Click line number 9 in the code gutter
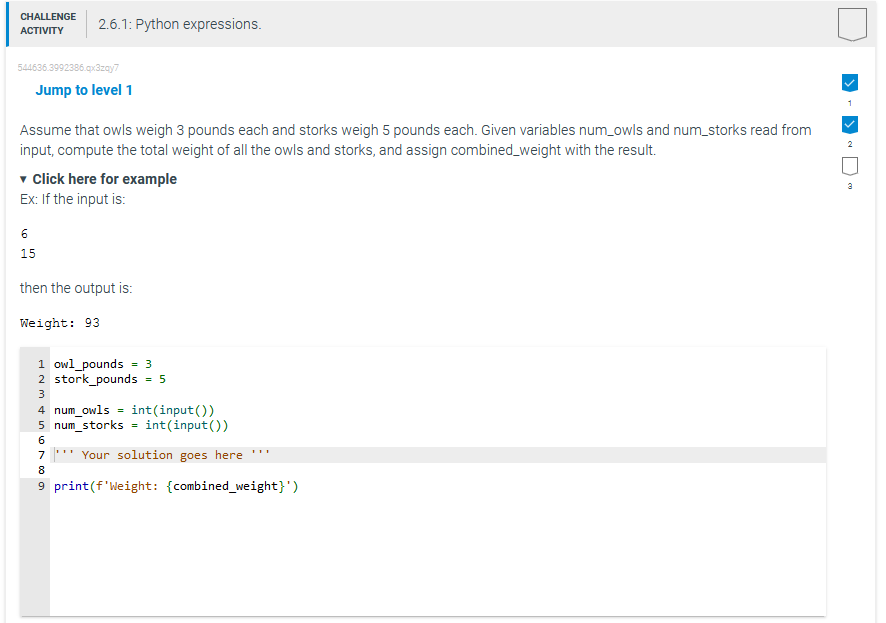The height and width of the screenshot is (623, 886). 40,486
